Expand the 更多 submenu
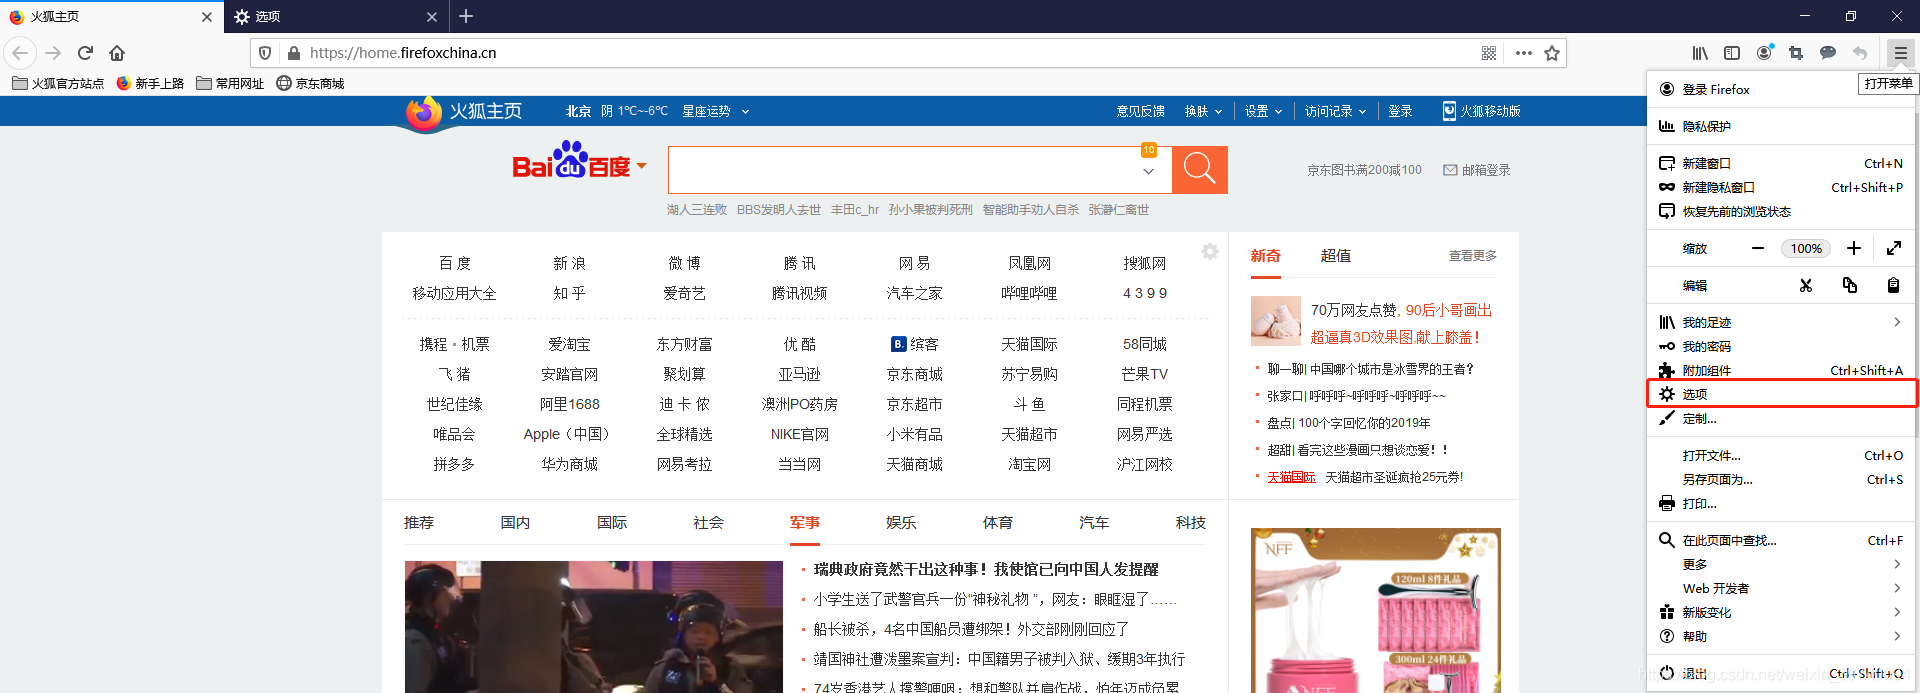Viewport: 1920px width, 693px height. 1782,564
